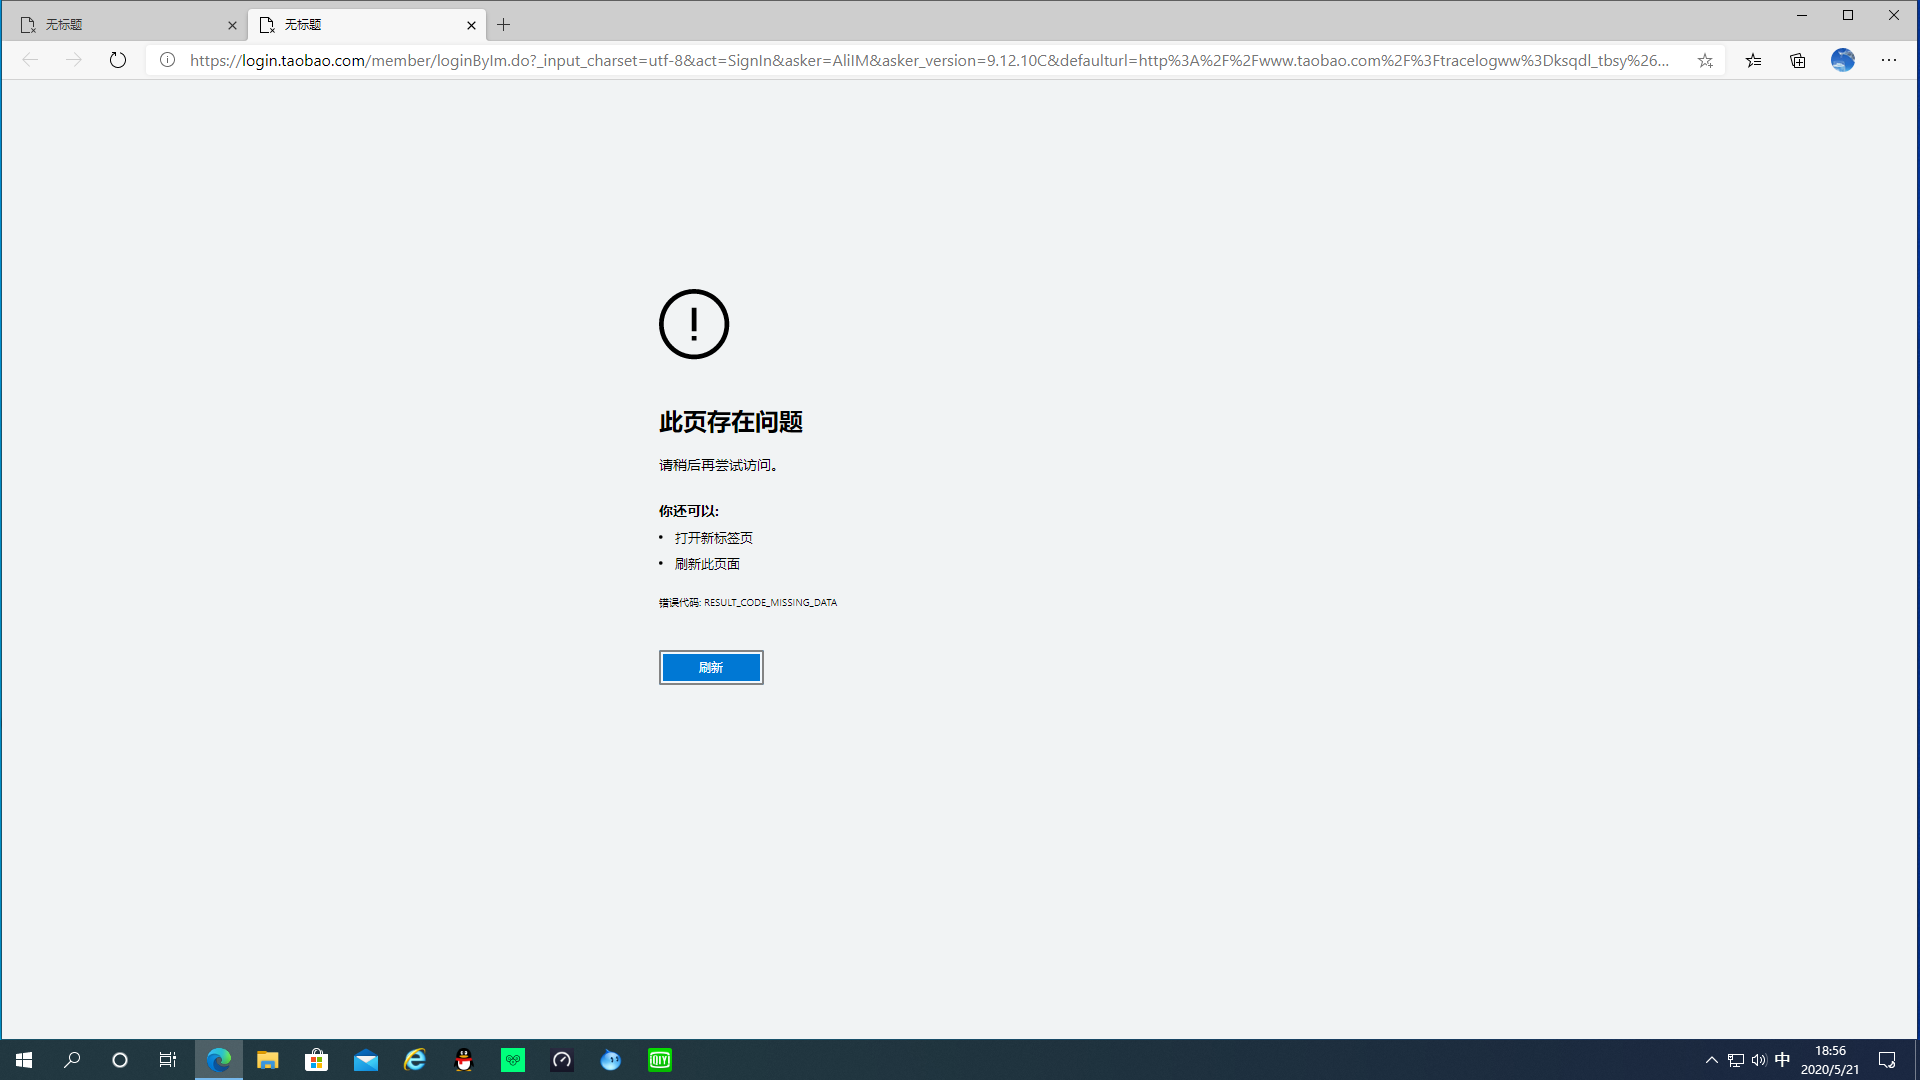Open the Windows Start menu
The width and height of the screenshot is (1920, 1080).
click(24, 1060)
